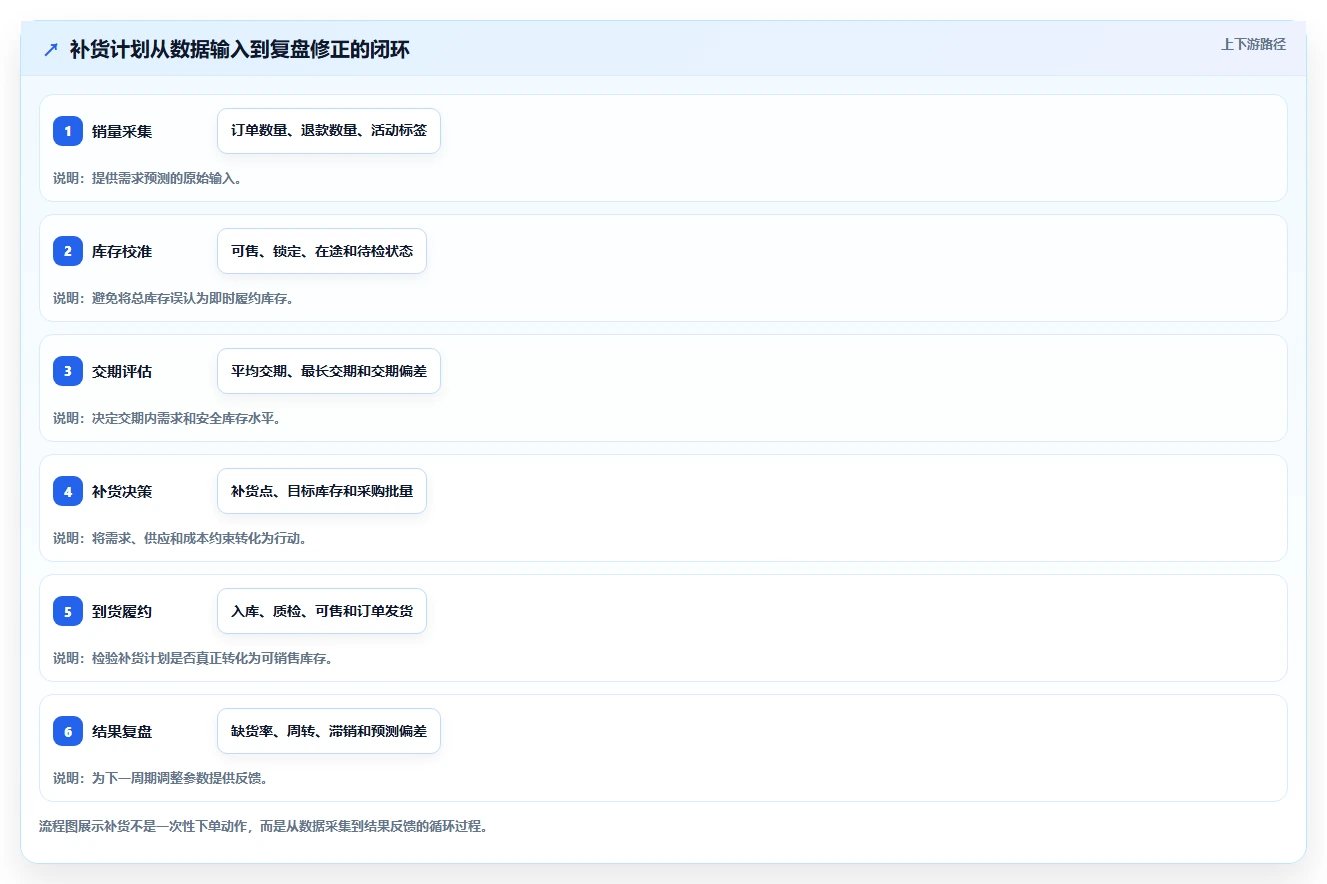Select the 销量采集 step label
Screen dimensions: 1327x884
tap(122, 131)
